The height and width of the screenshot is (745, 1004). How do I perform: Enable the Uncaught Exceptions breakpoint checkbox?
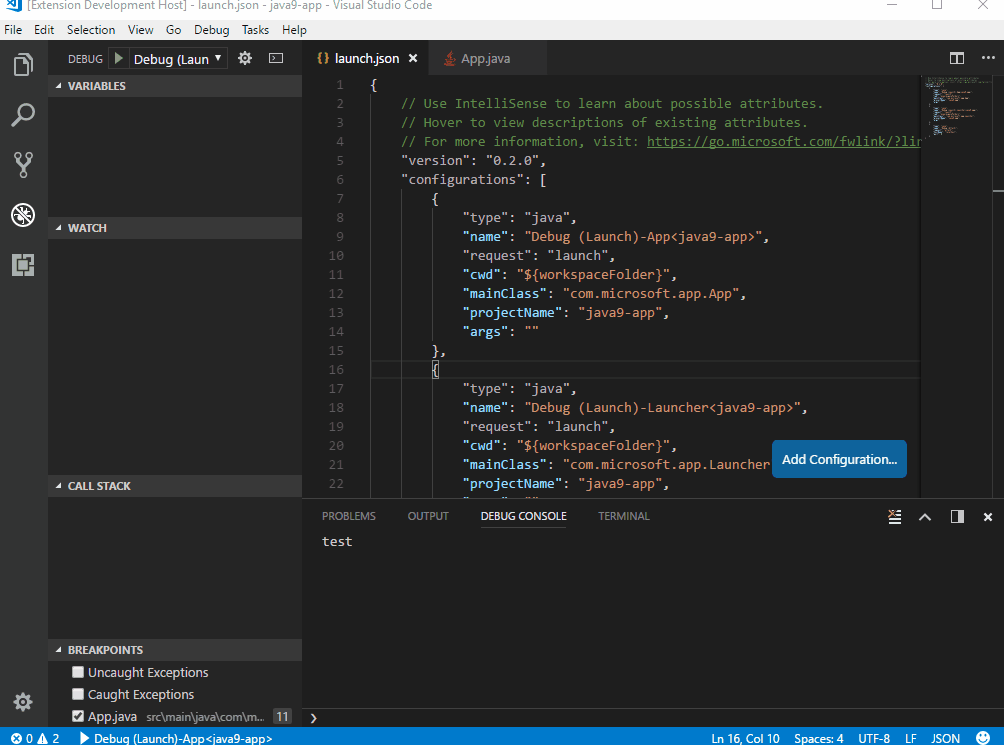[x=78, y=673]
